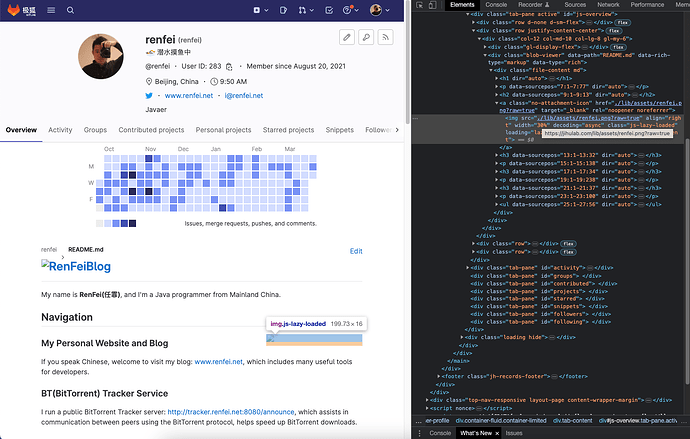Open the drawer Console tab
The image size is (690, 439).
(x=440, y=433)
